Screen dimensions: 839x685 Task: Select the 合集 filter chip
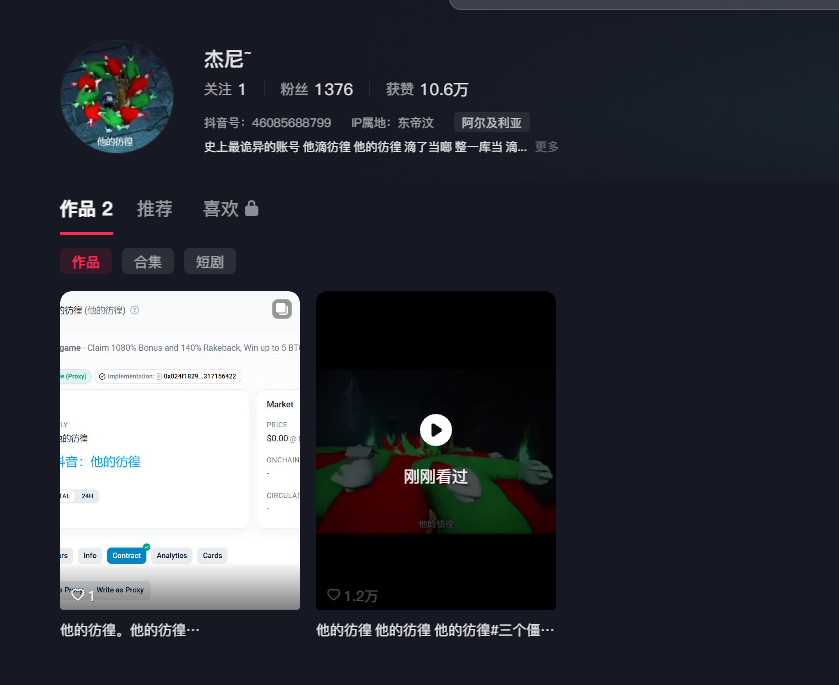click(x=148, y=262)
